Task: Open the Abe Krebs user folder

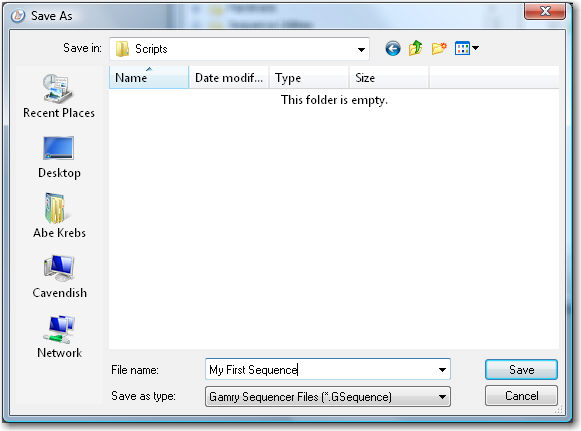Action: click(59, 216)
